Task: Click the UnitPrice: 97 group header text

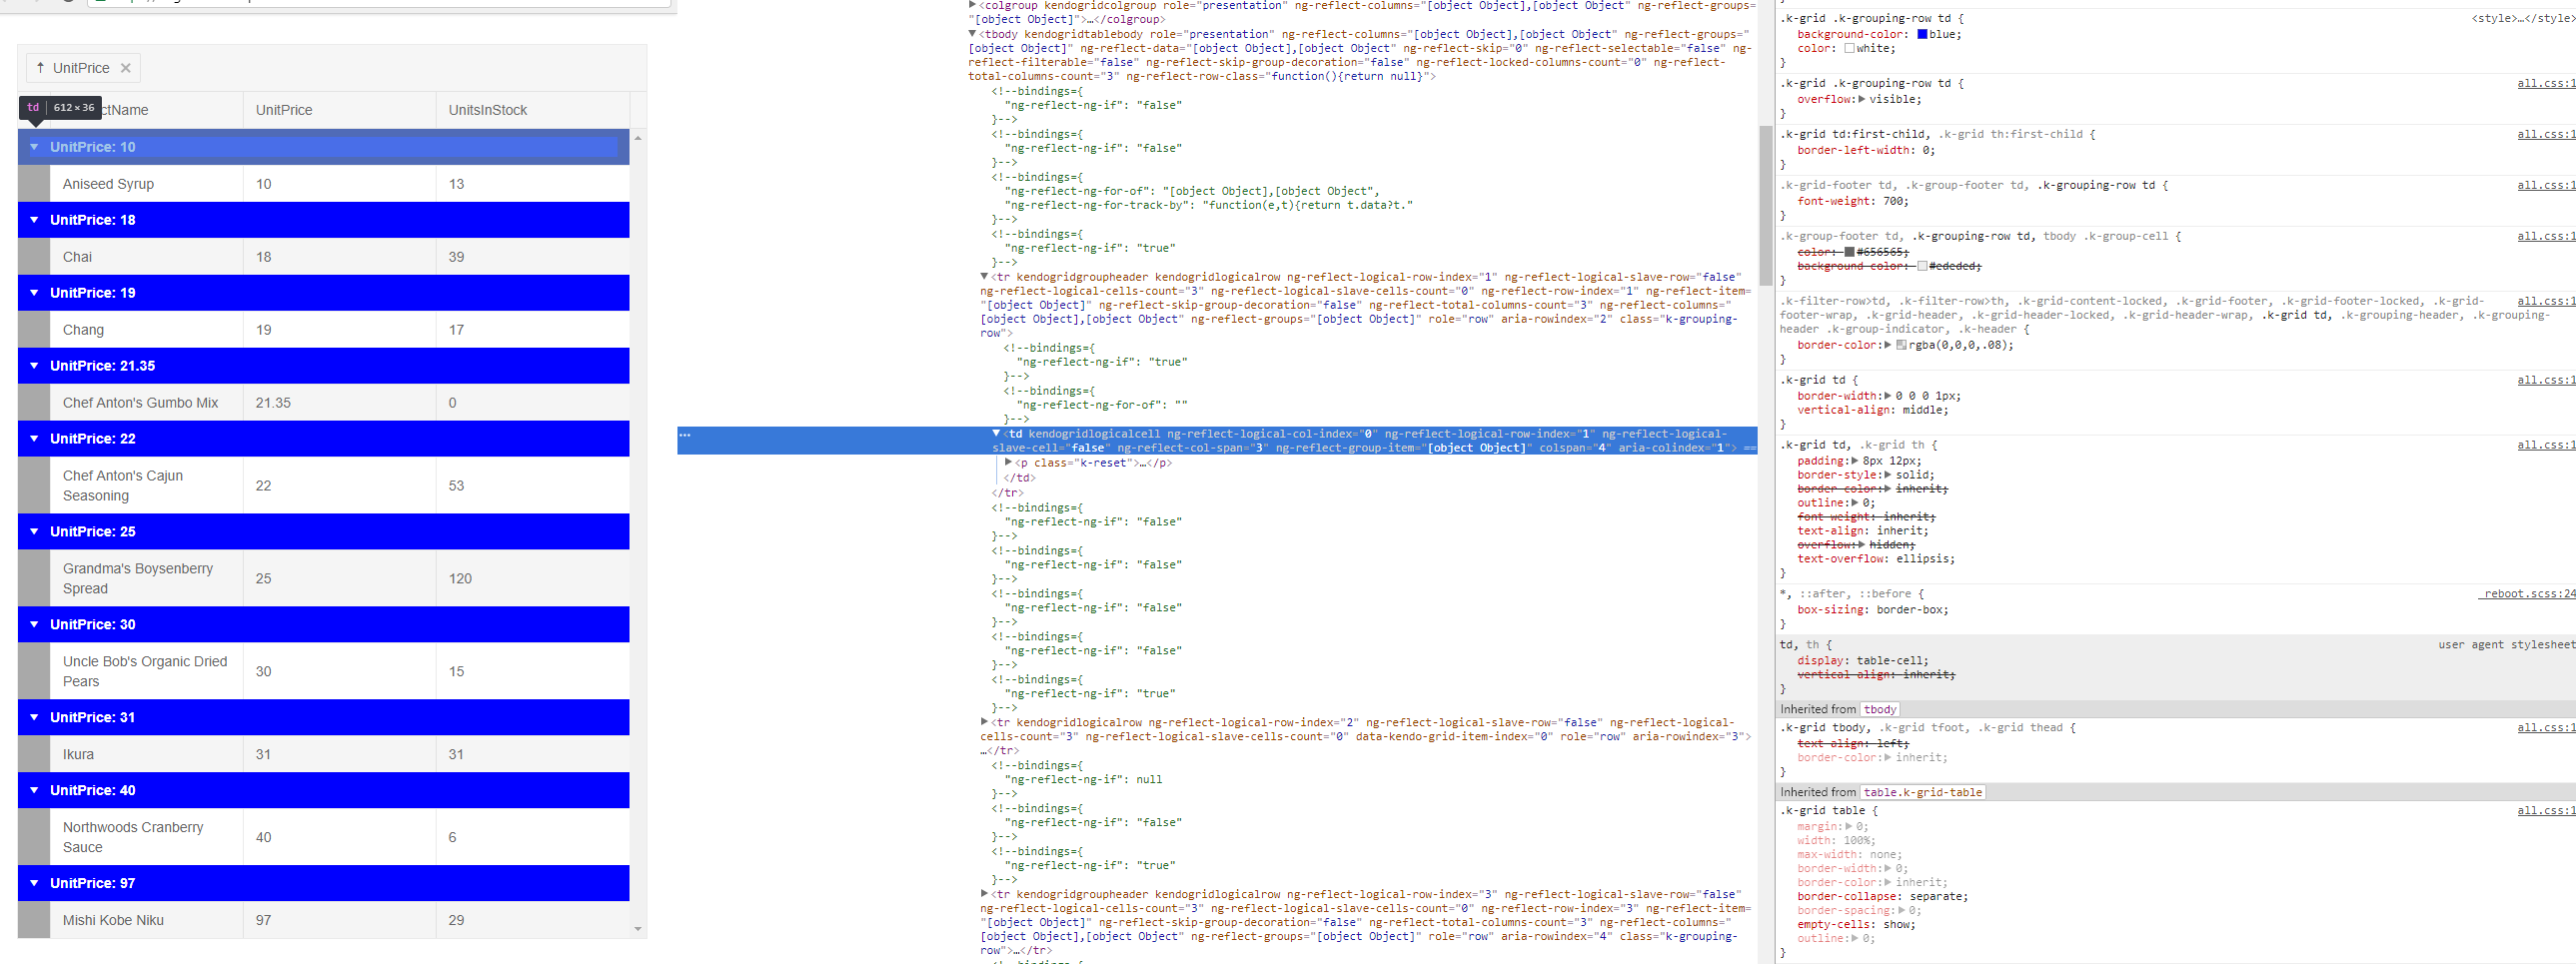Action: pos(92,884)
